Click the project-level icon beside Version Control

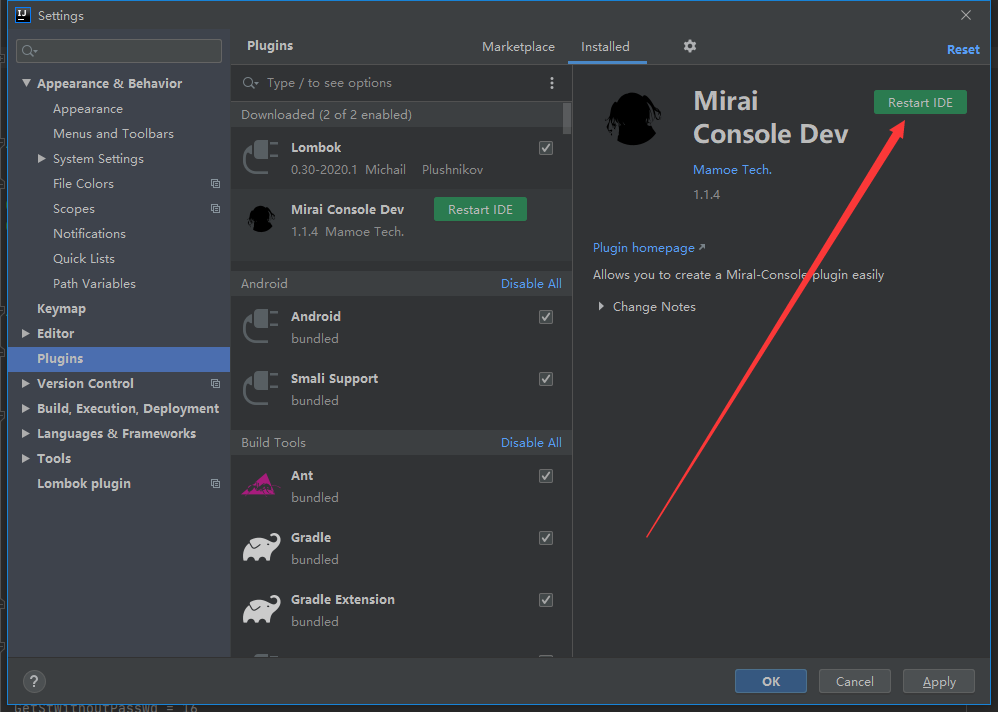[x=216, y=383]
